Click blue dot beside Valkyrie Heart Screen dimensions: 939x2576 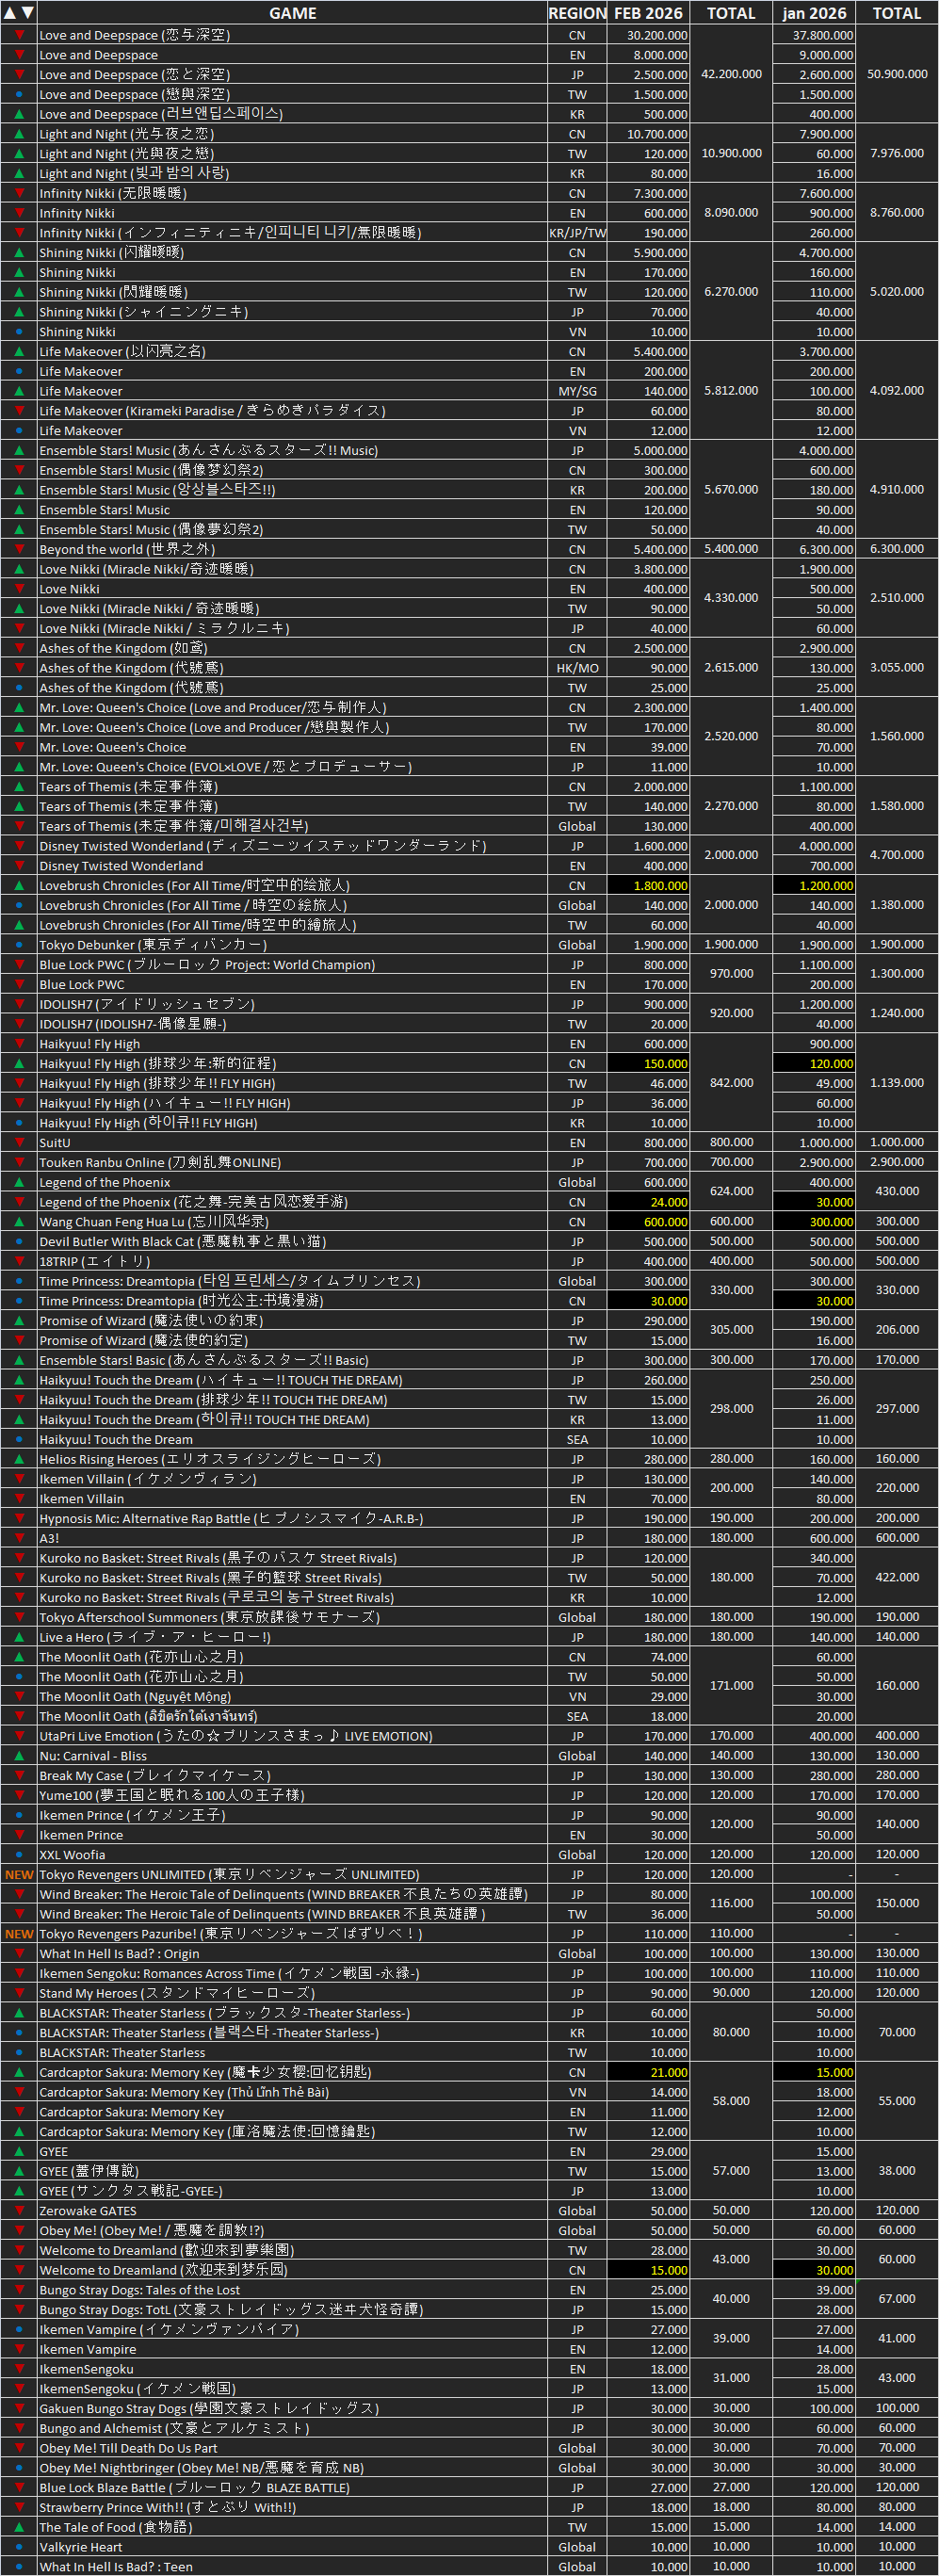click(19, 2548)
